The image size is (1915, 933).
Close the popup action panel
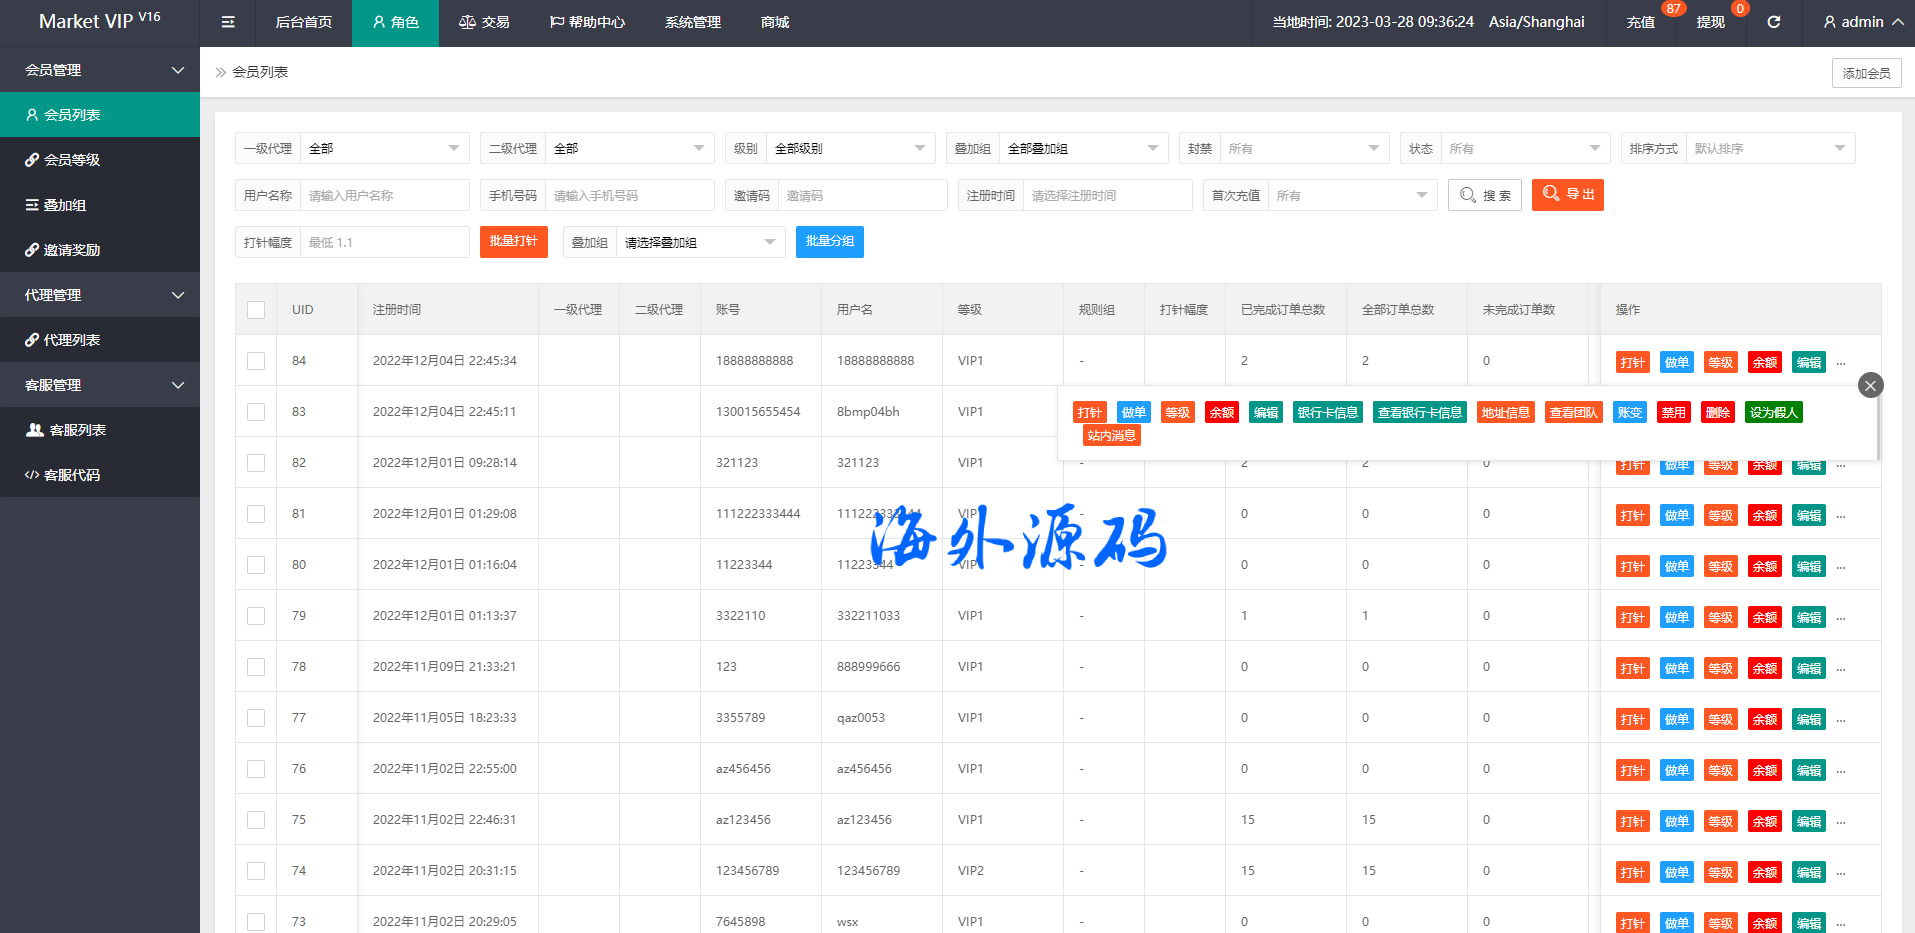point(1870,385)
